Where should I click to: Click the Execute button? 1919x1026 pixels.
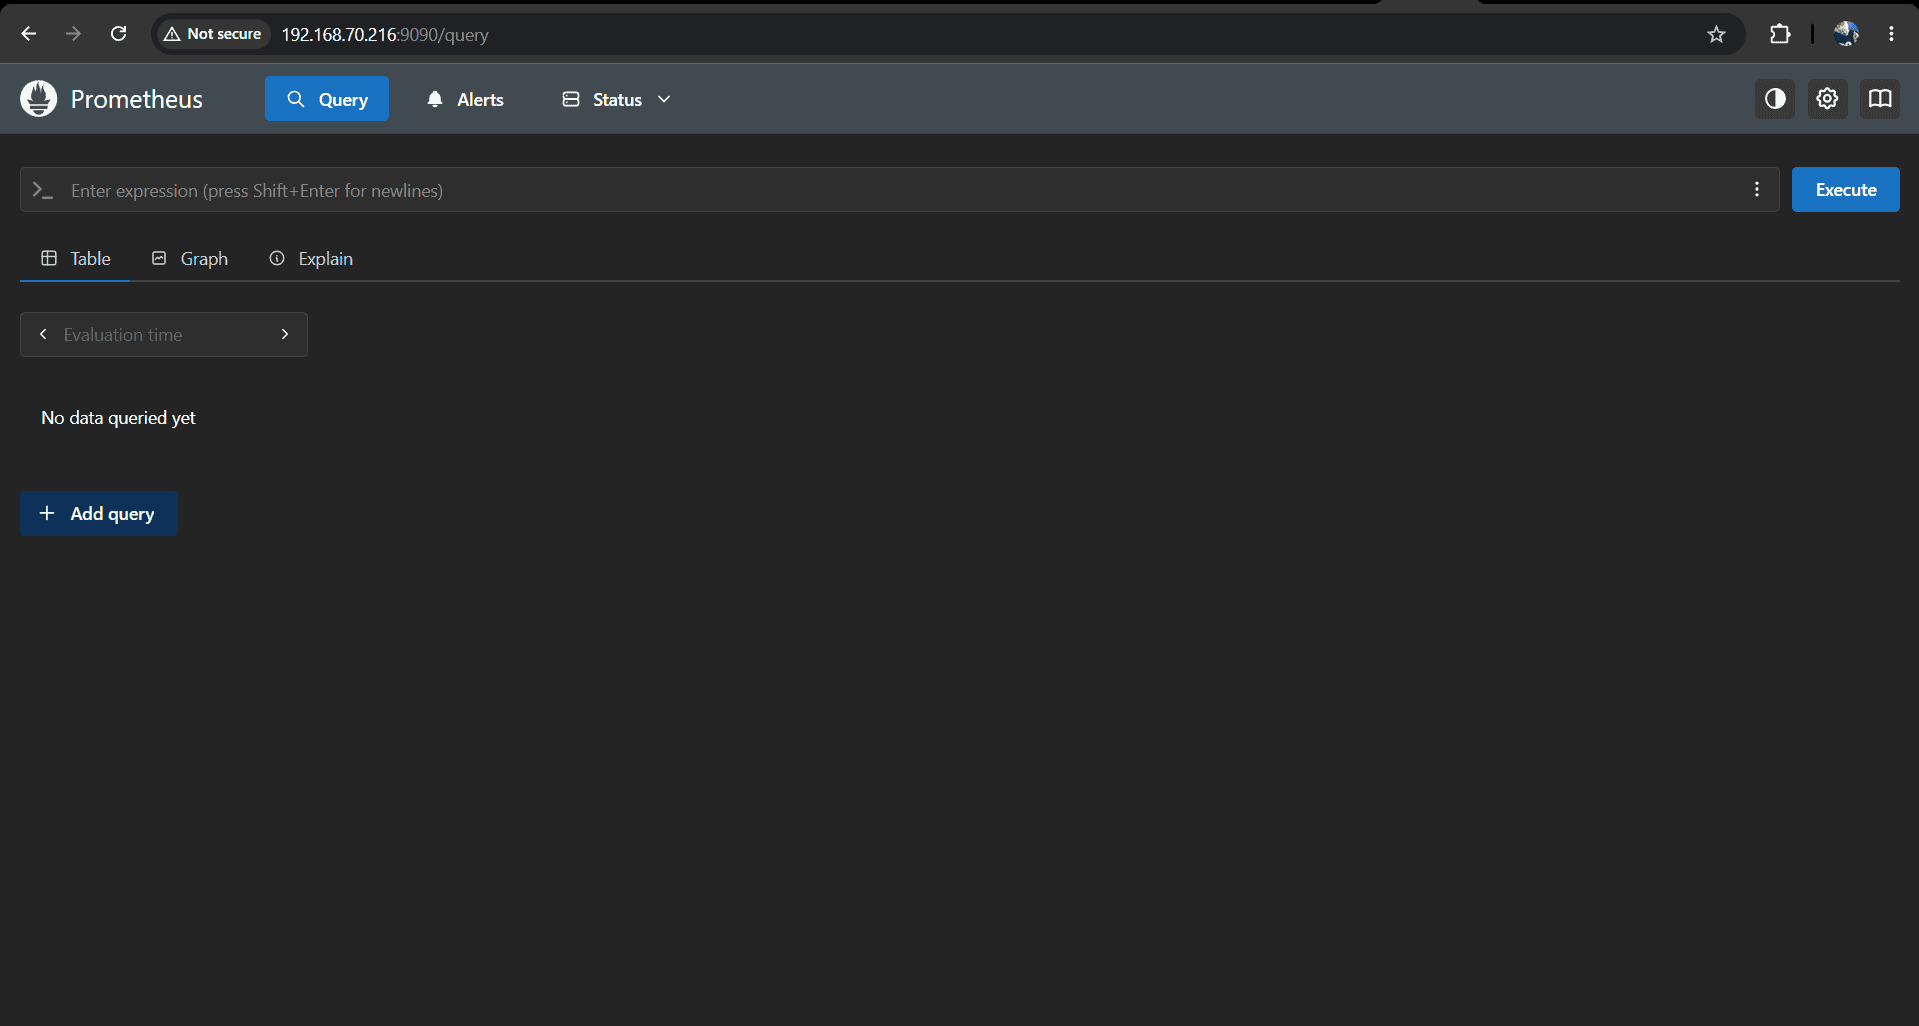click(1846, 190)
